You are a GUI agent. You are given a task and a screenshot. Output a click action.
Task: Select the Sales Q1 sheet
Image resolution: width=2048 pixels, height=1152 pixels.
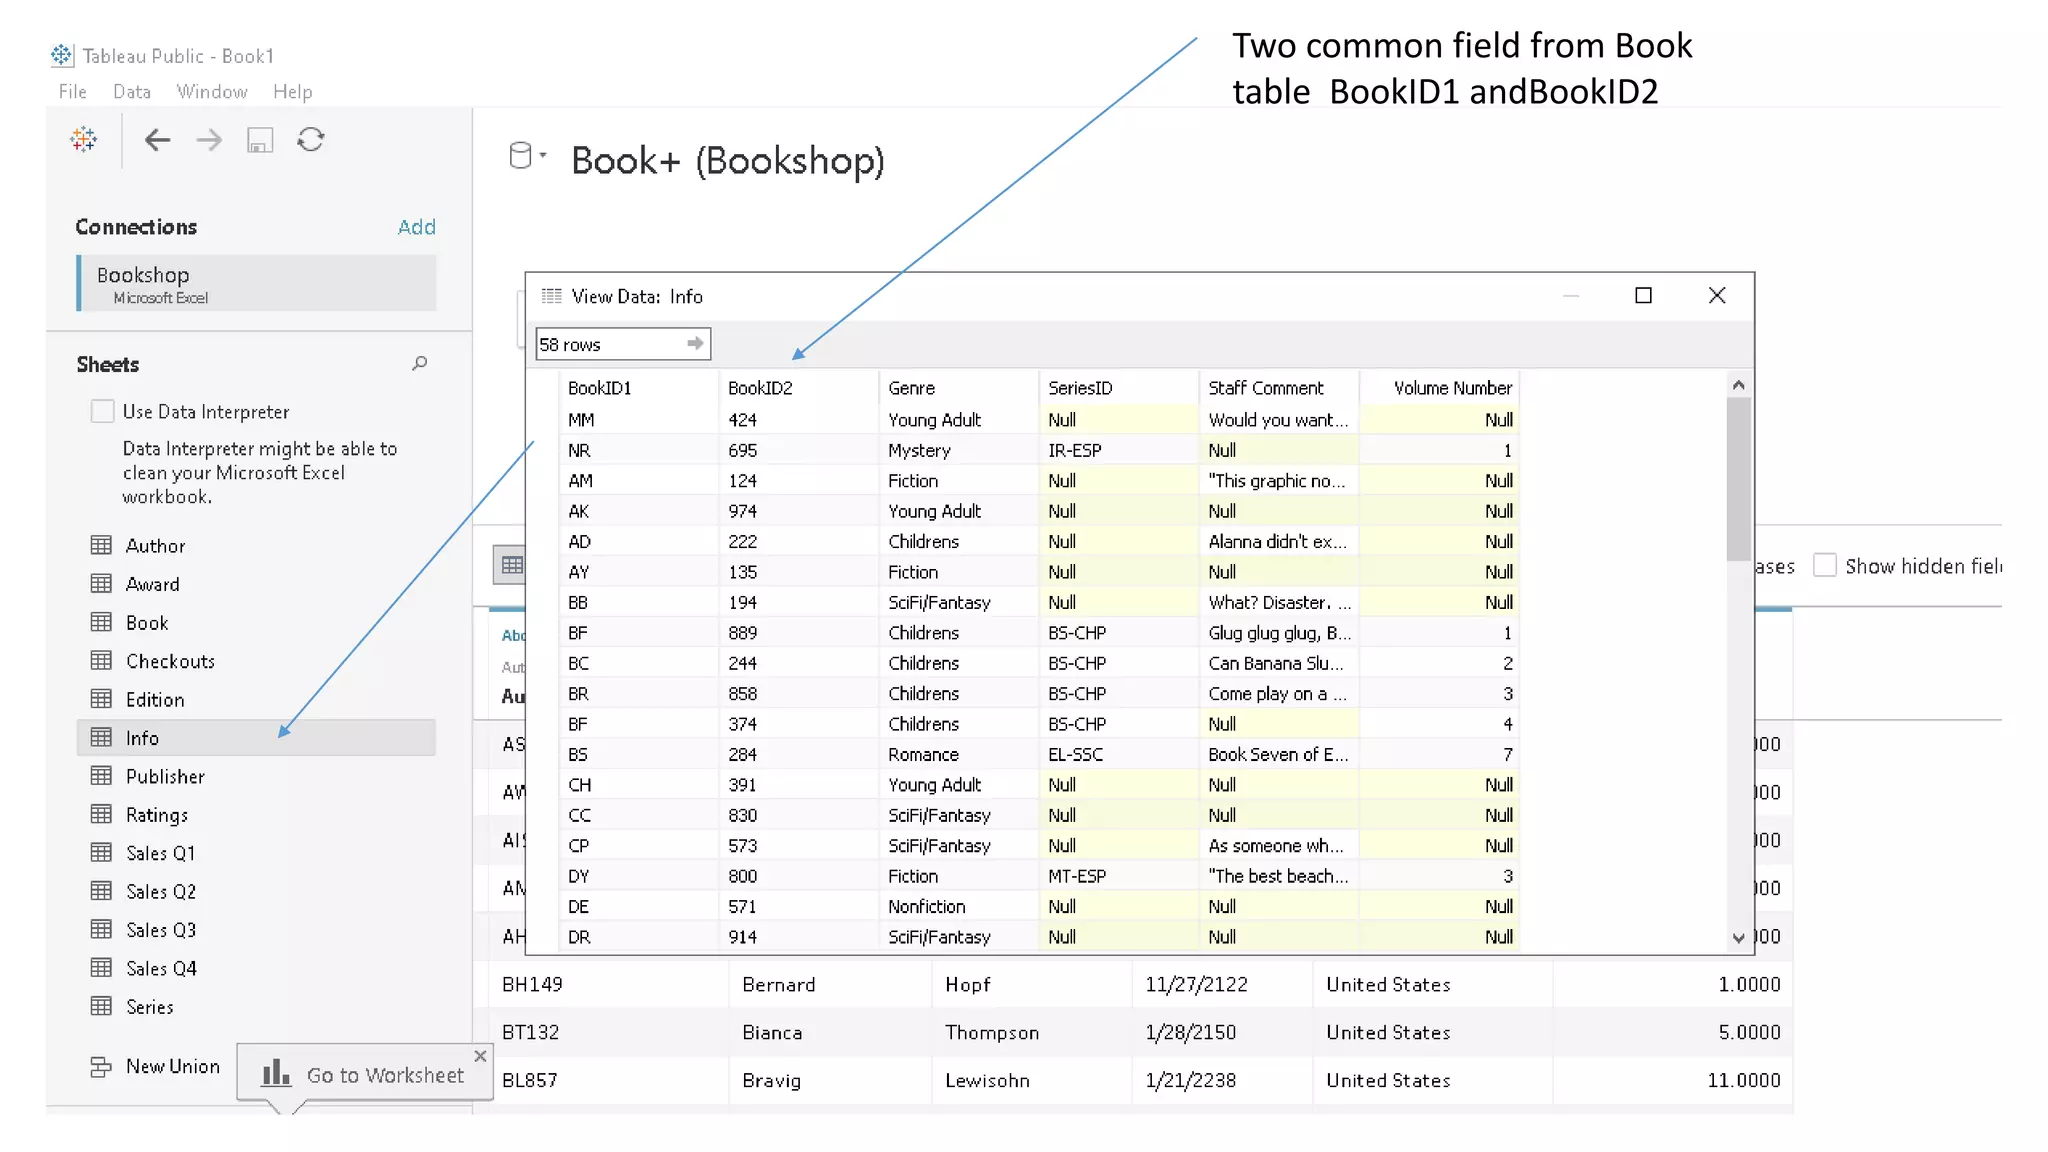(161, 853)
